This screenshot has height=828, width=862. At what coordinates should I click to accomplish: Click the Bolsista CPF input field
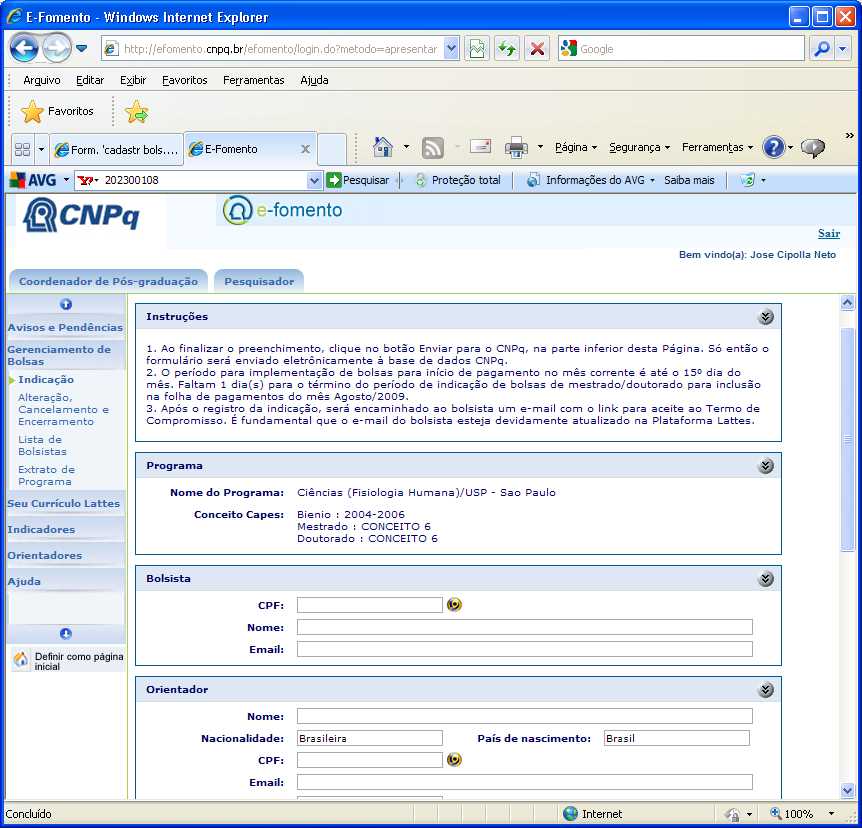click(x=369, y=605)
